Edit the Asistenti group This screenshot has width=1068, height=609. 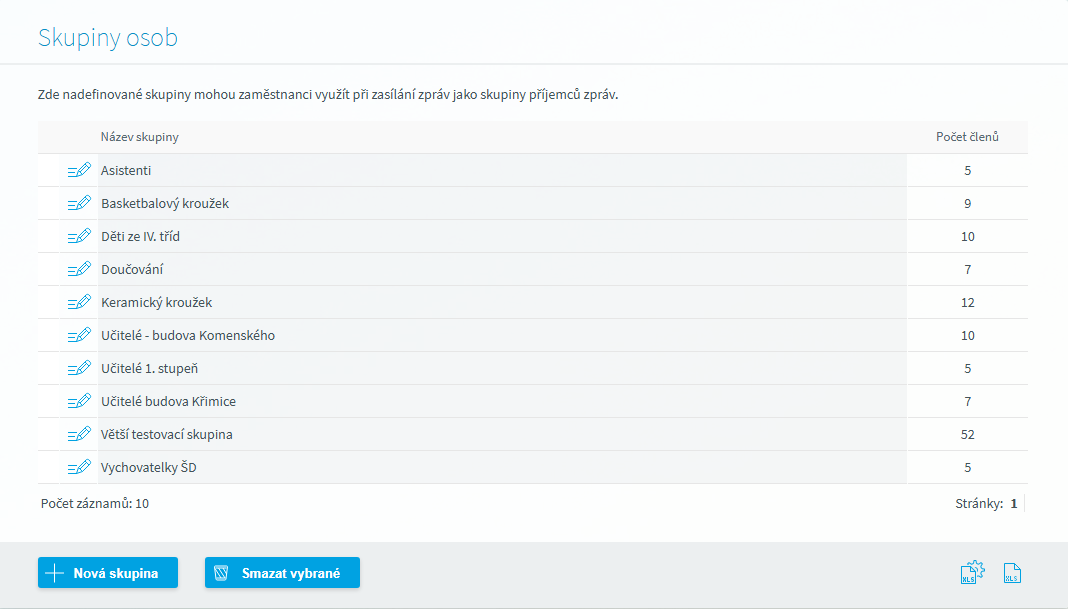(x=79, y=170)
